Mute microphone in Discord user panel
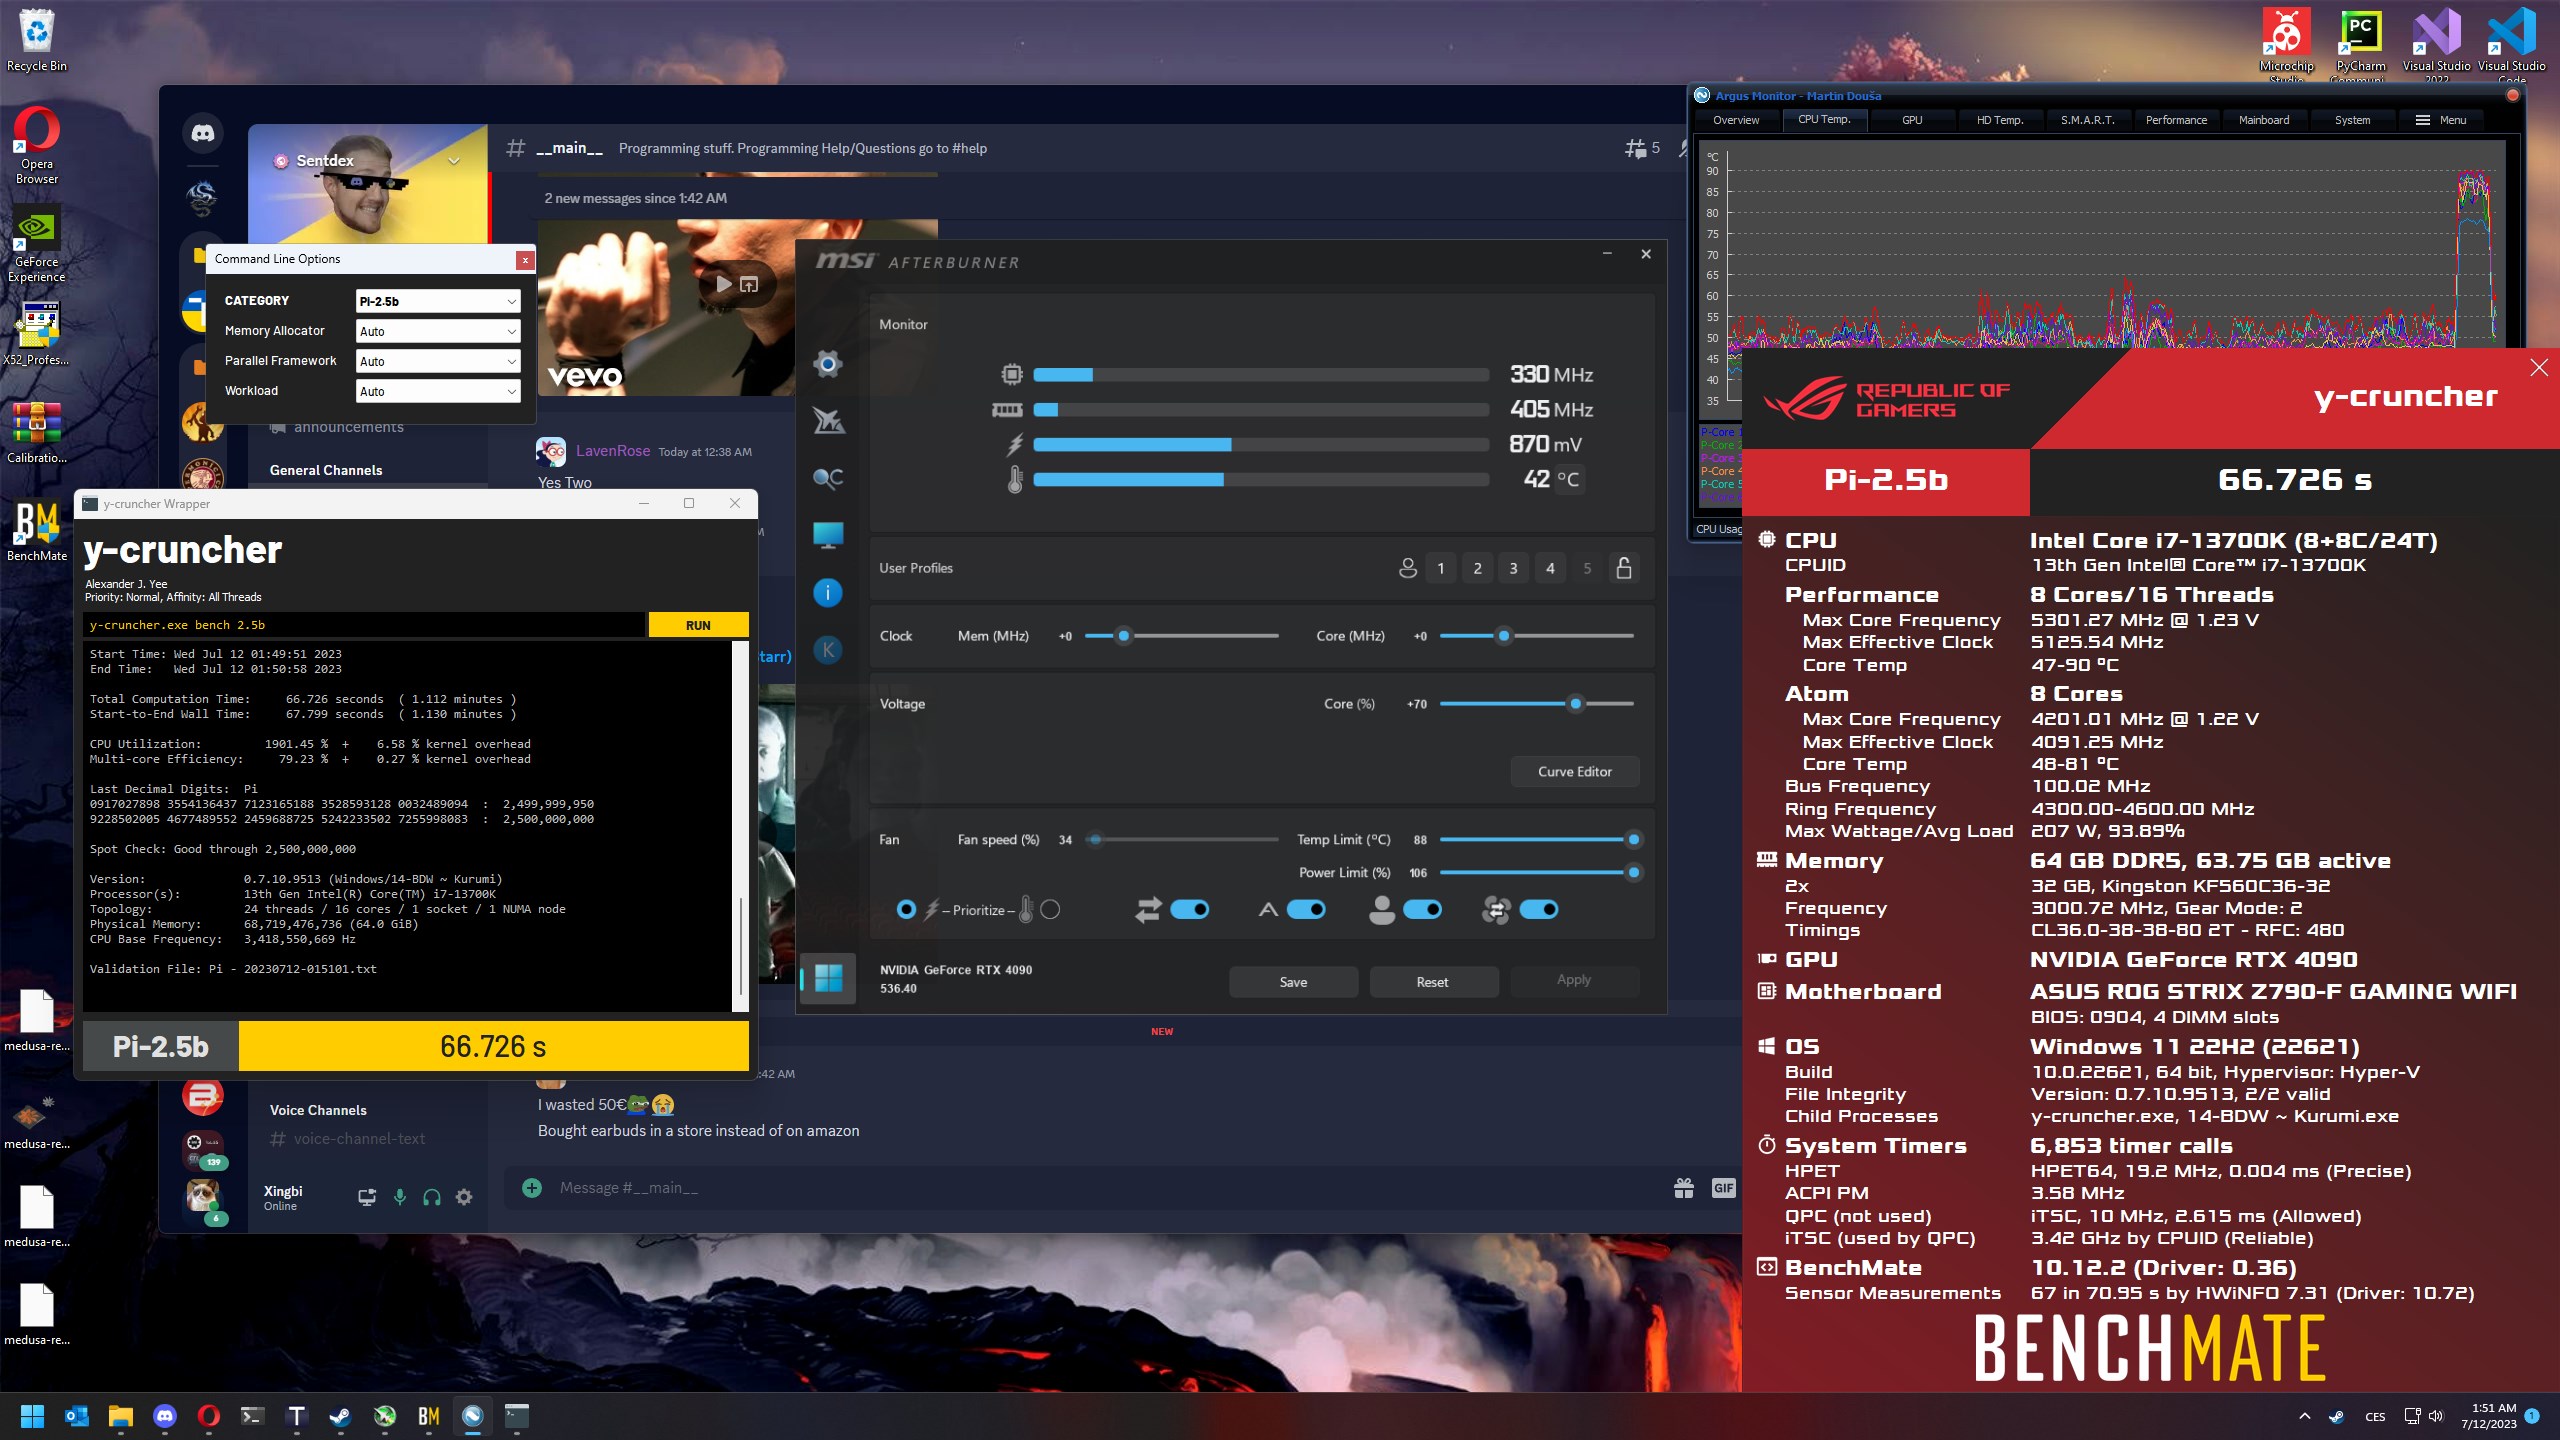Screen dimensions: 2560x1440 point(400,1197)
